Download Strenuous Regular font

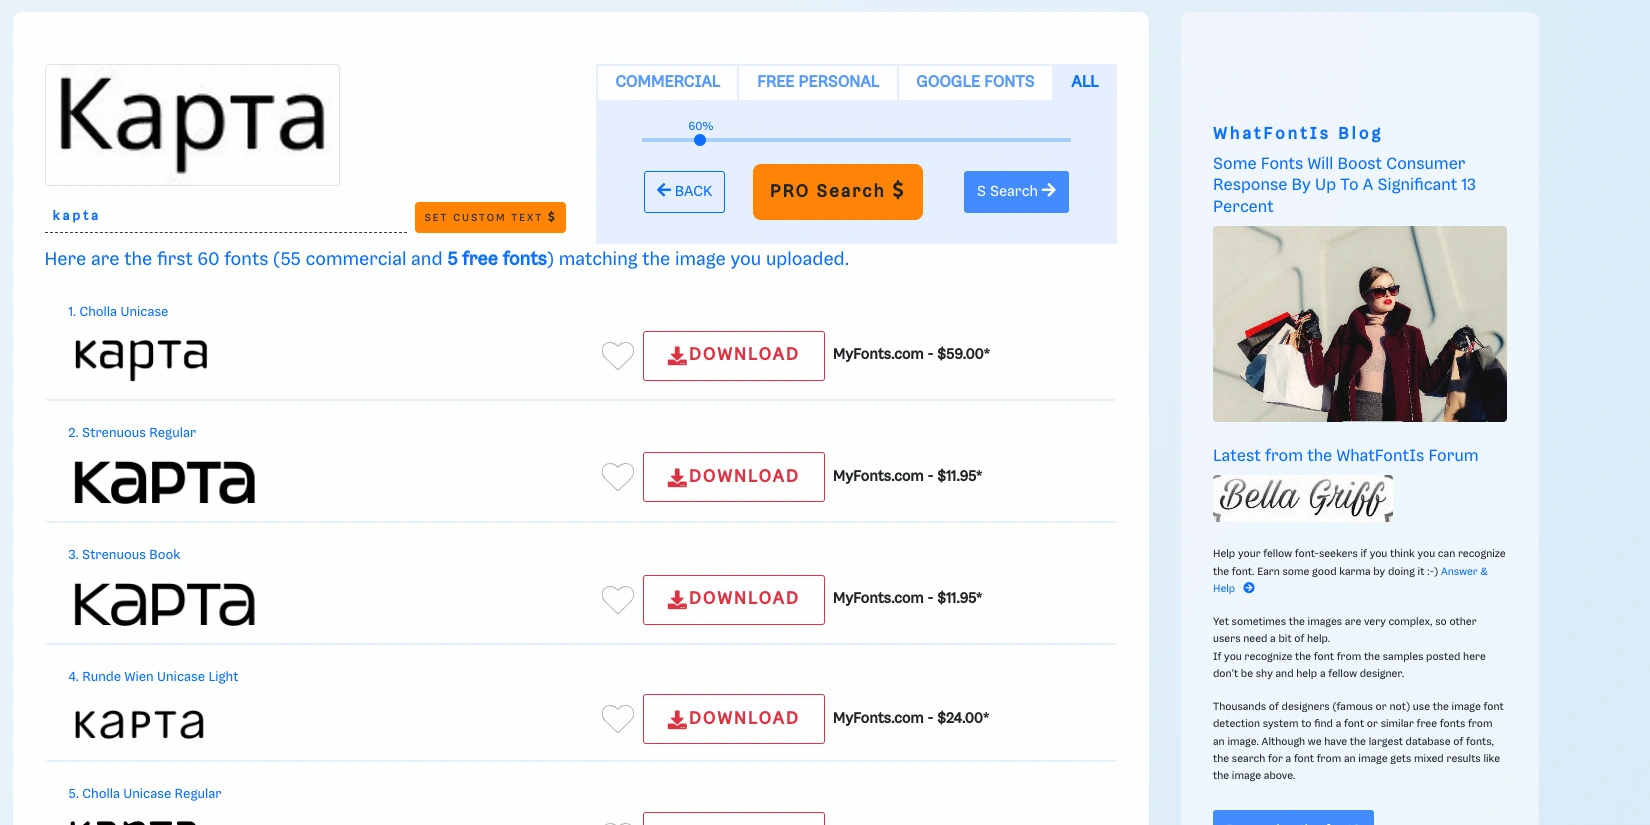tap(733, 477)
